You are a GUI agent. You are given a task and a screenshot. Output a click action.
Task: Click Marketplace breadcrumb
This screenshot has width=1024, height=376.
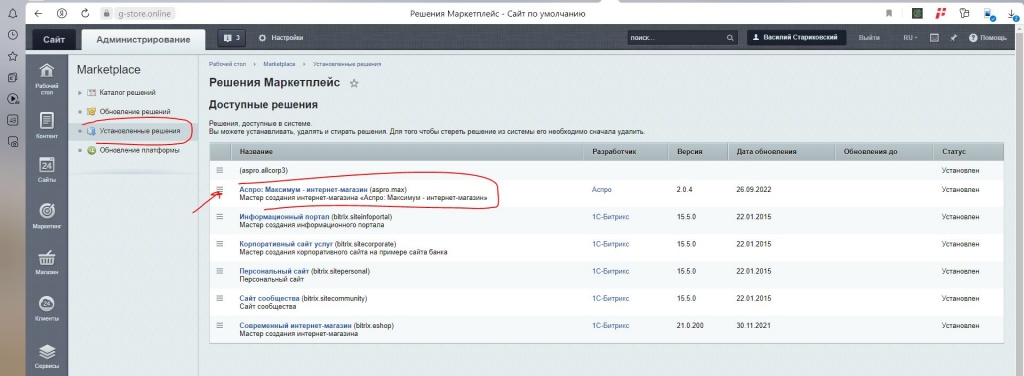point(280,64)
